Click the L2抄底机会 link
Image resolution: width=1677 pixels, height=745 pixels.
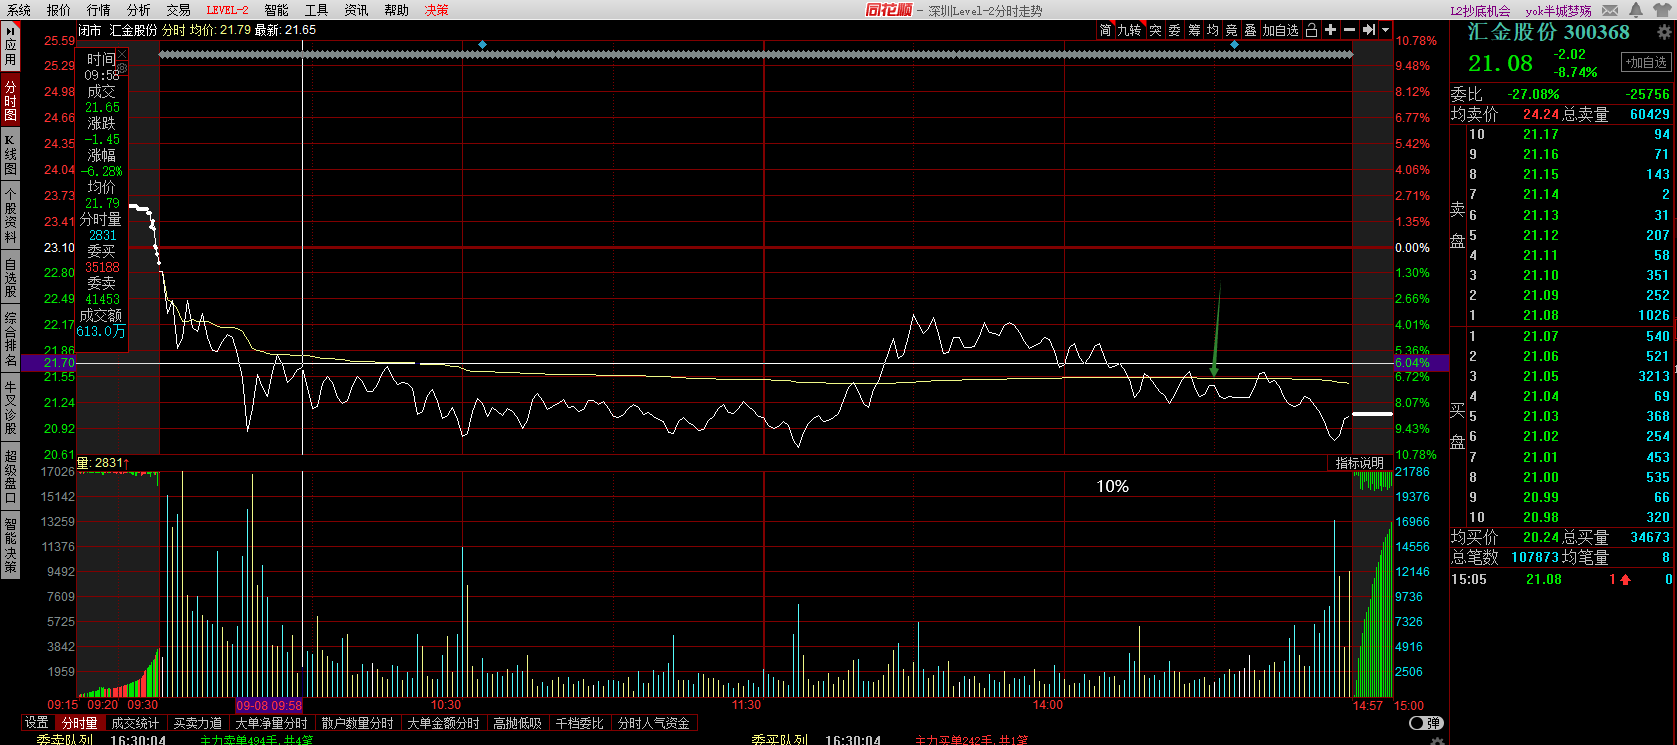[1480, 11]
